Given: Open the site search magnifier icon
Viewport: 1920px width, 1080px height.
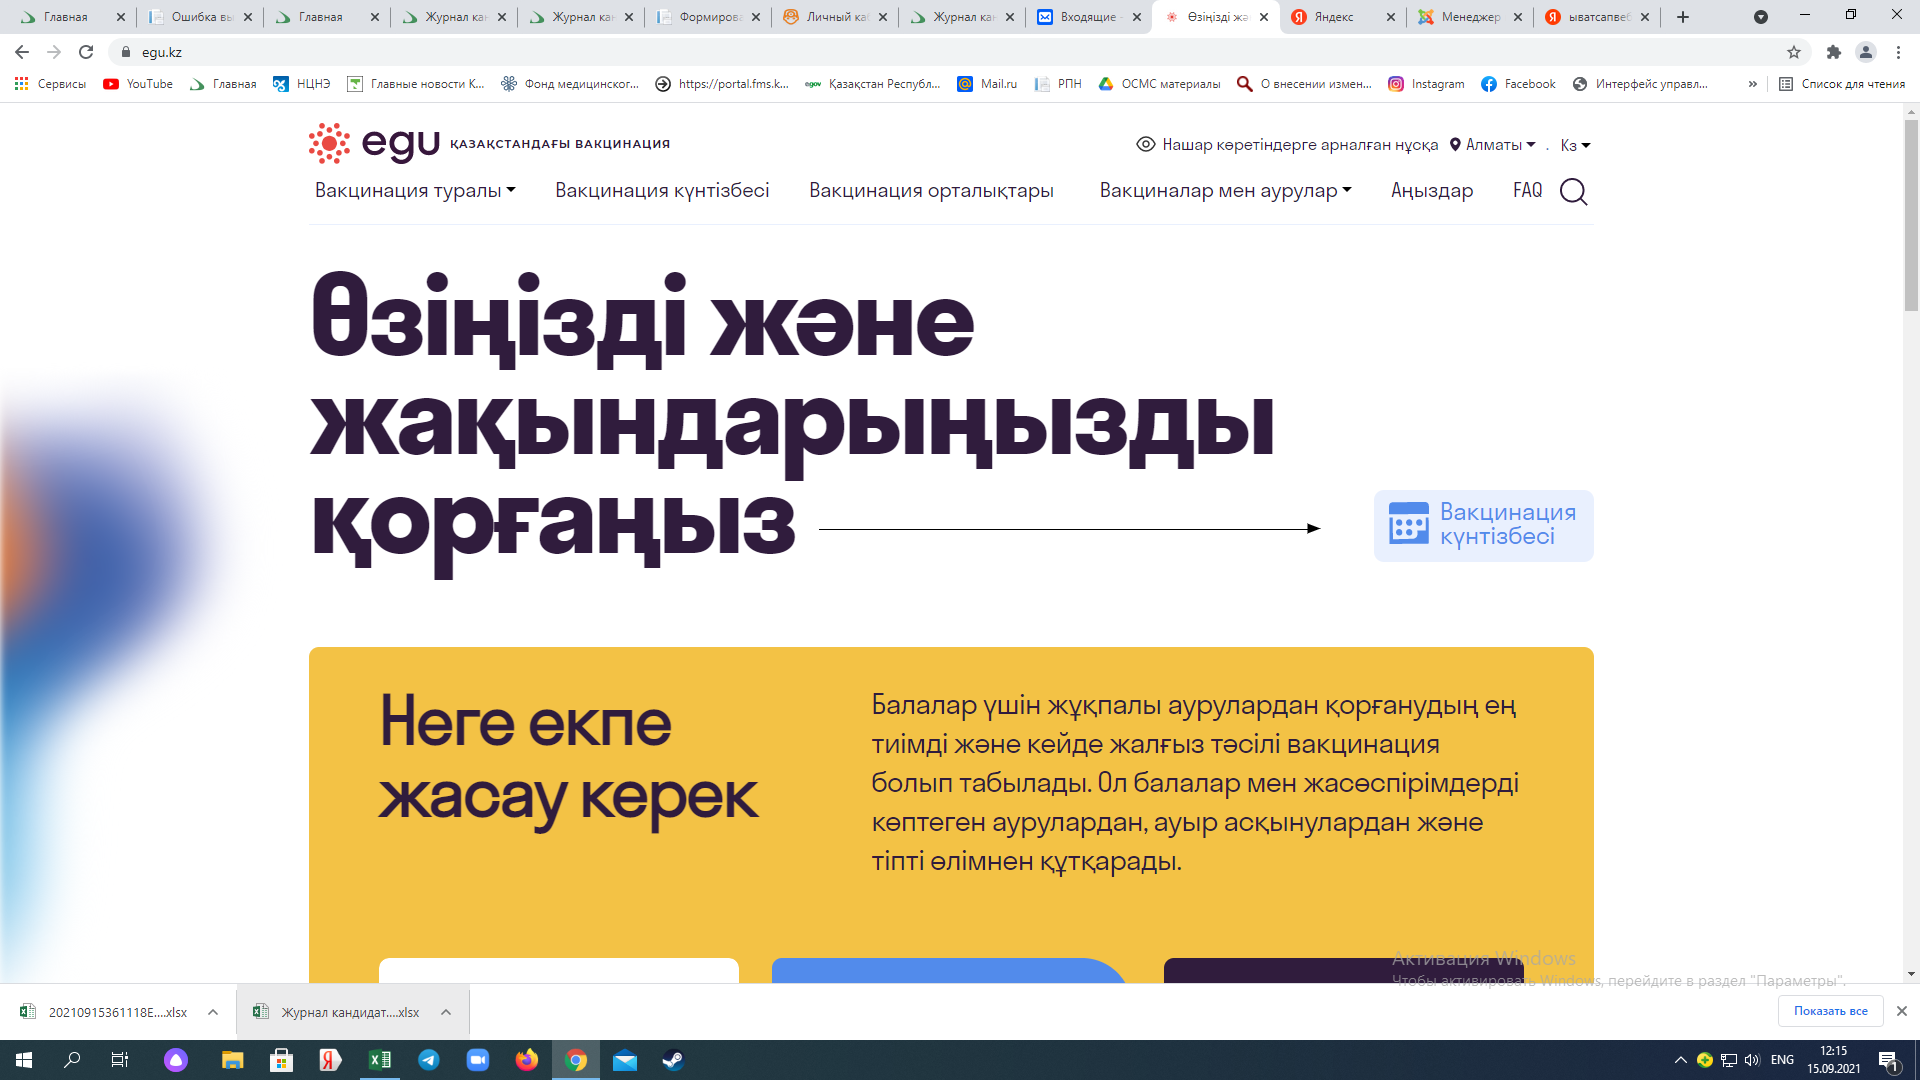Looking at the screenshot, I should [x=1573, y=191].
